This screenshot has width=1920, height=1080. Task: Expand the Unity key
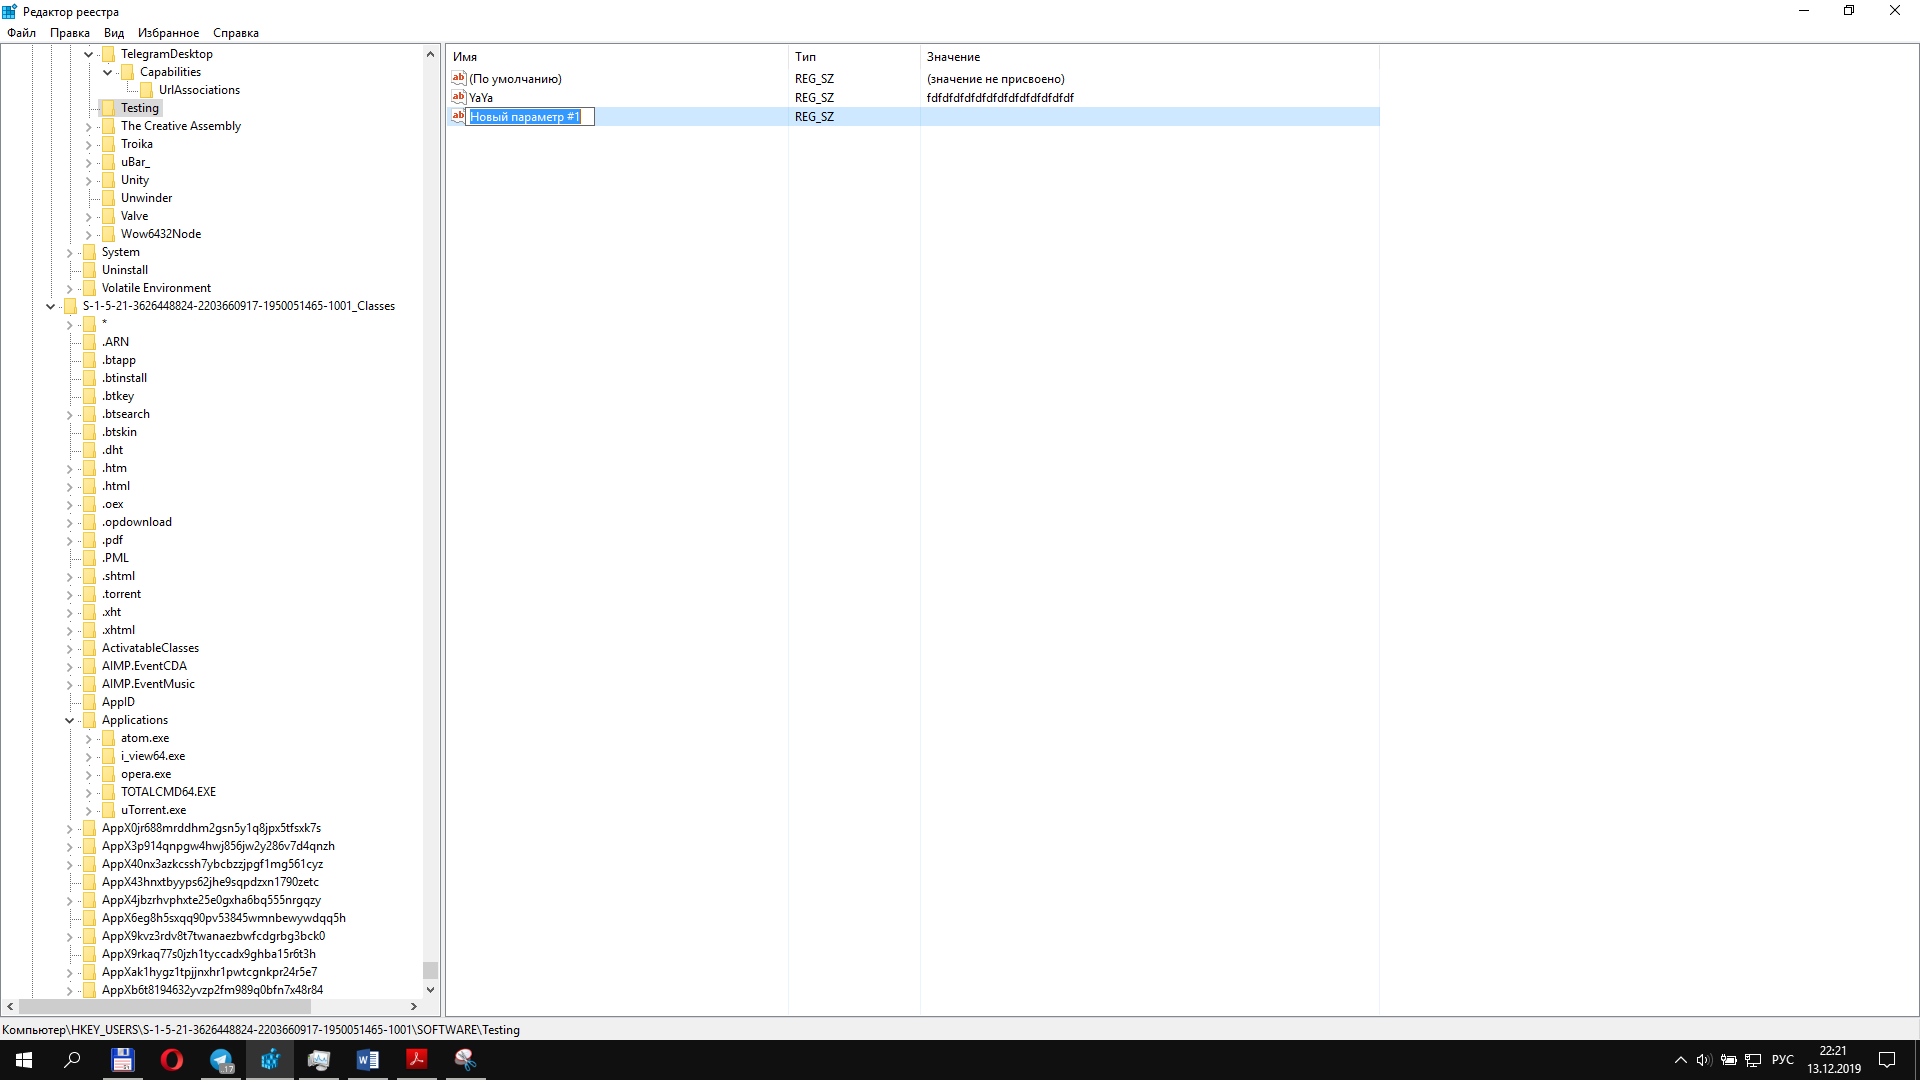(88, 180)
